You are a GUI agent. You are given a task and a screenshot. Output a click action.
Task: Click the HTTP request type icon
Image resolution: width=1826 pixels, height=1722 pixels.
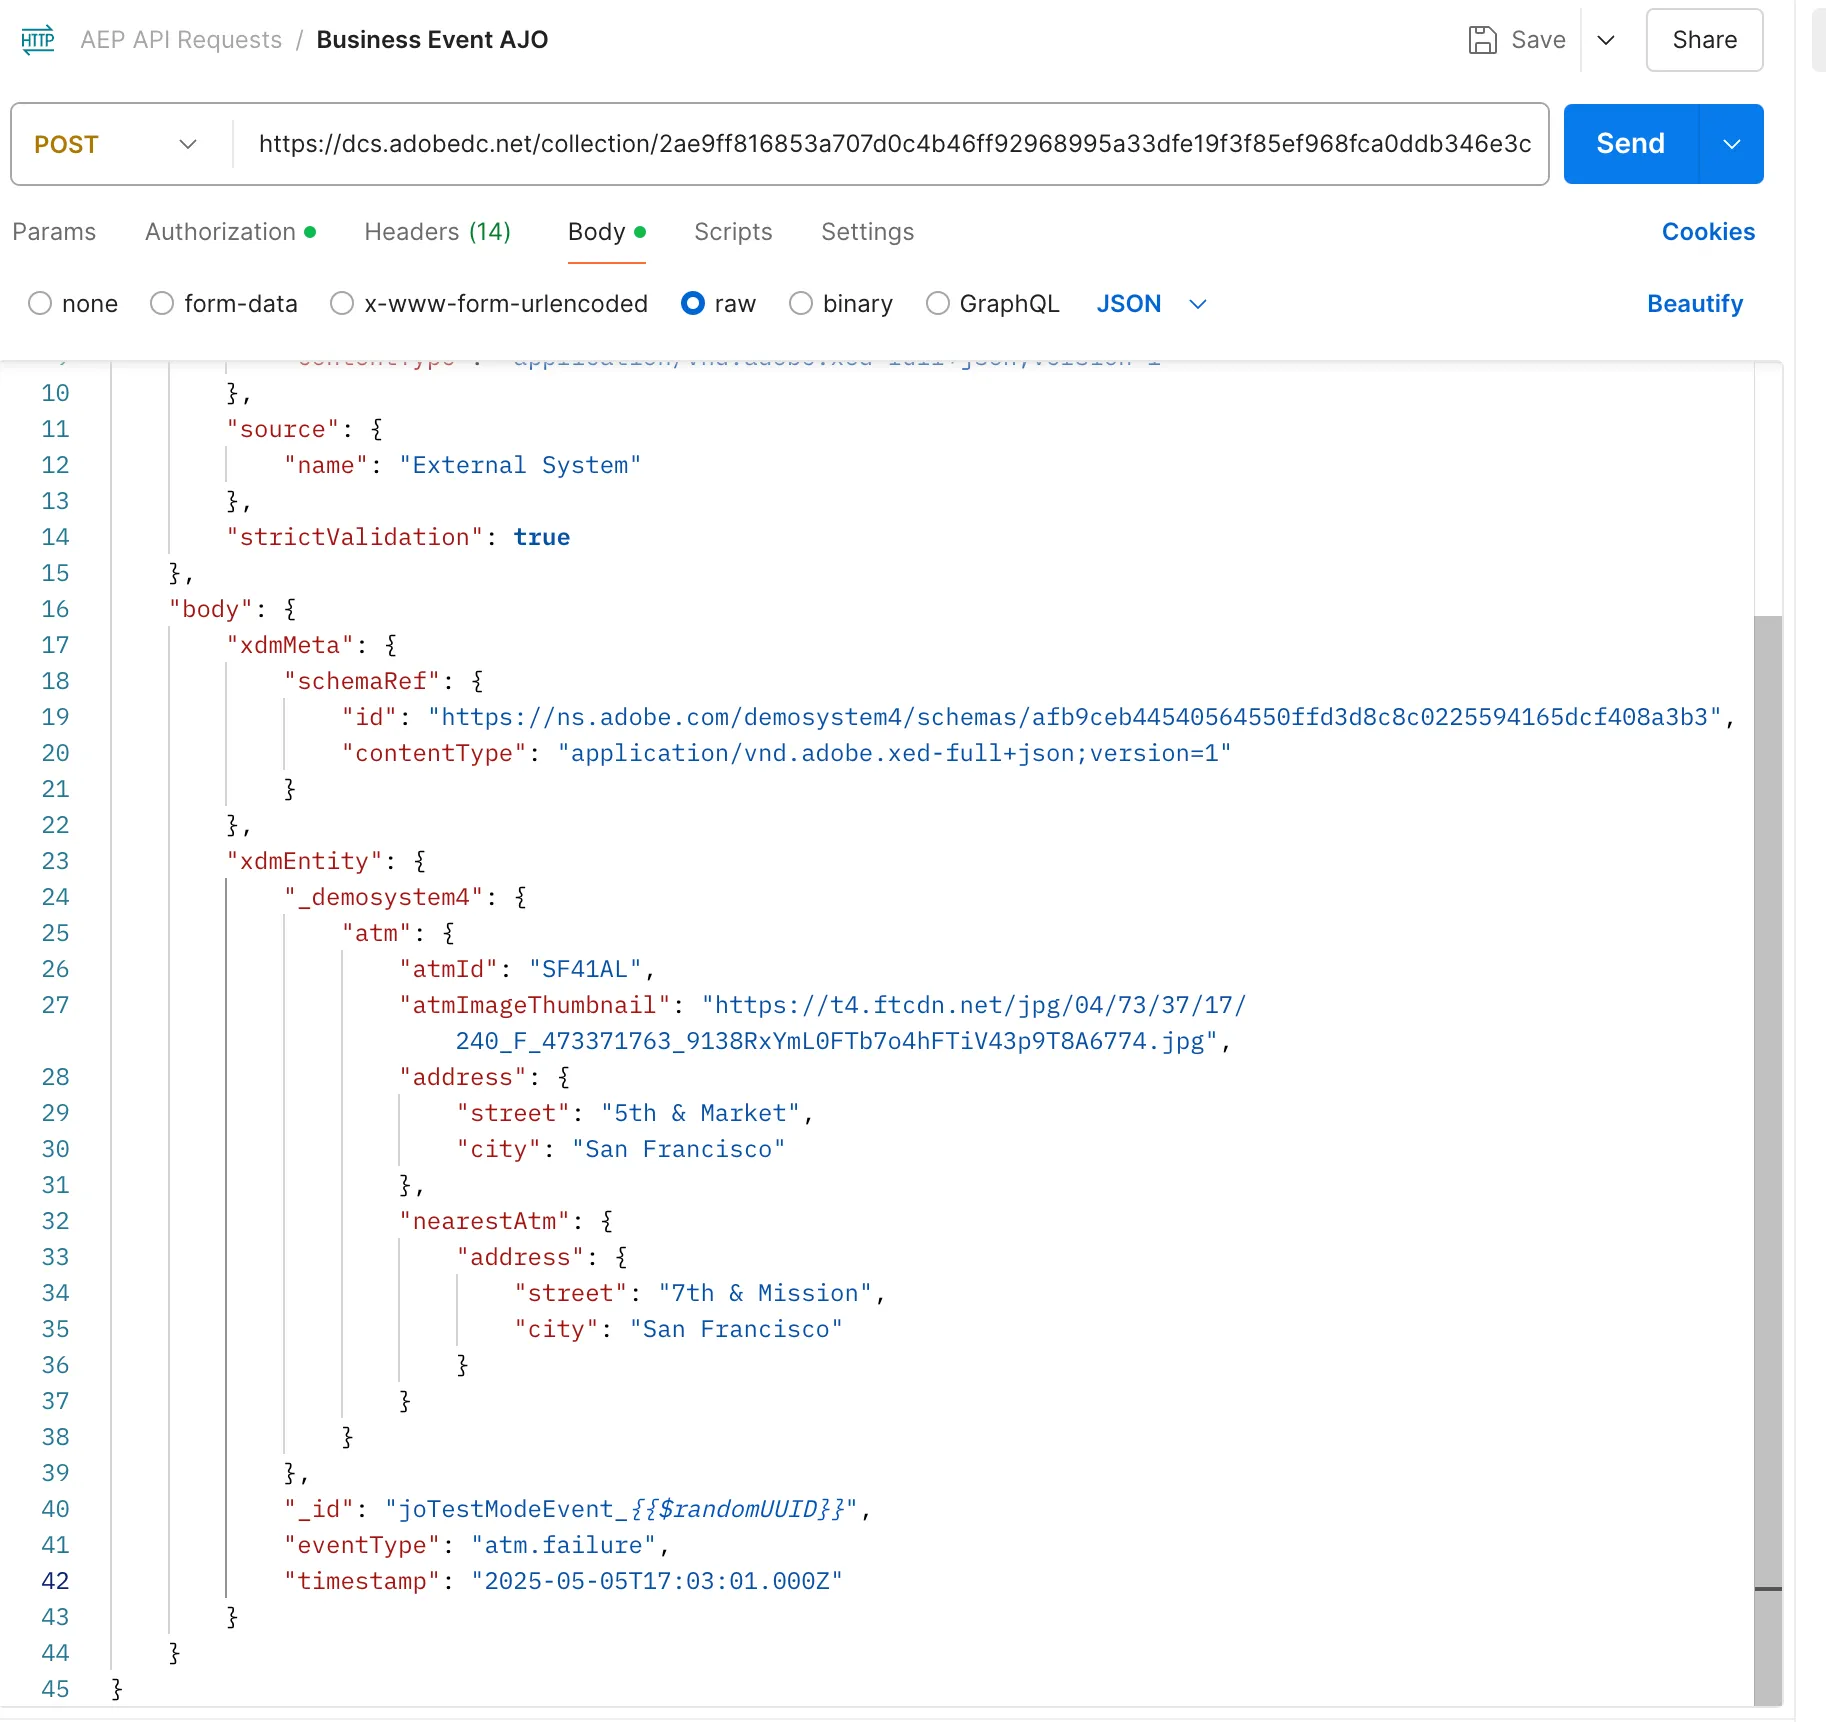tap(38, 40)
